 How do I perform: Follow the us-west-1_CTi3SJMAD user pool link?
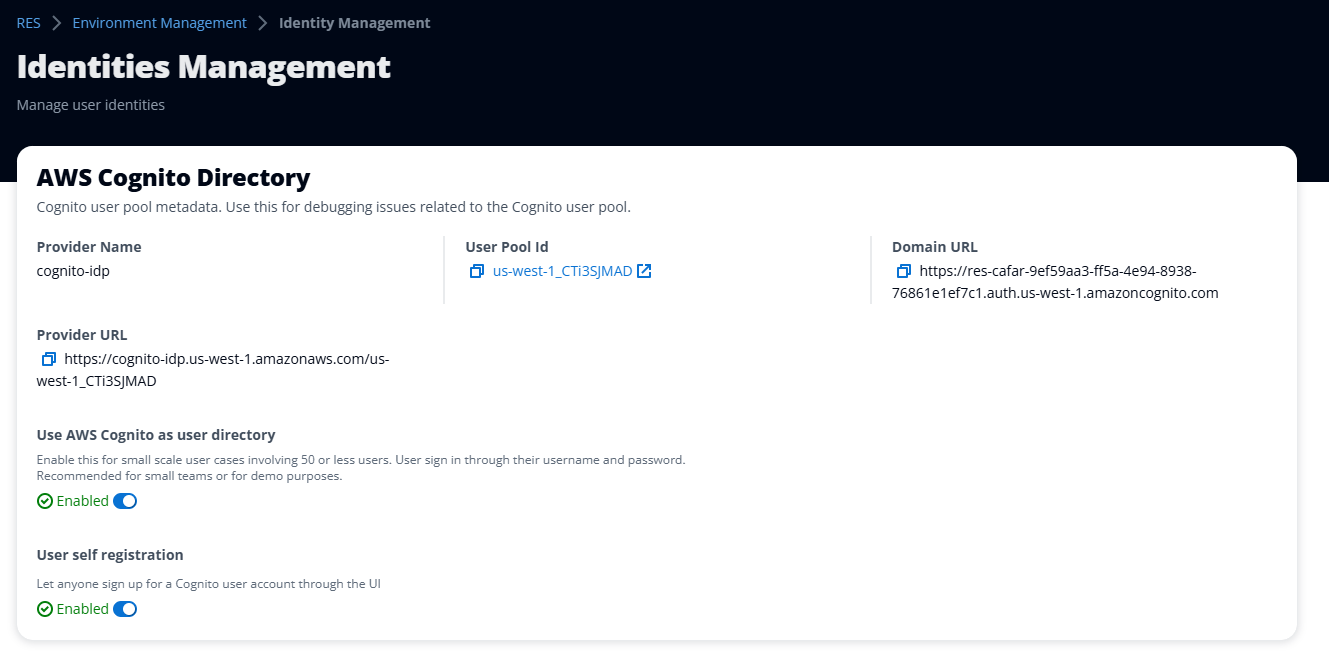pos(560,270)
